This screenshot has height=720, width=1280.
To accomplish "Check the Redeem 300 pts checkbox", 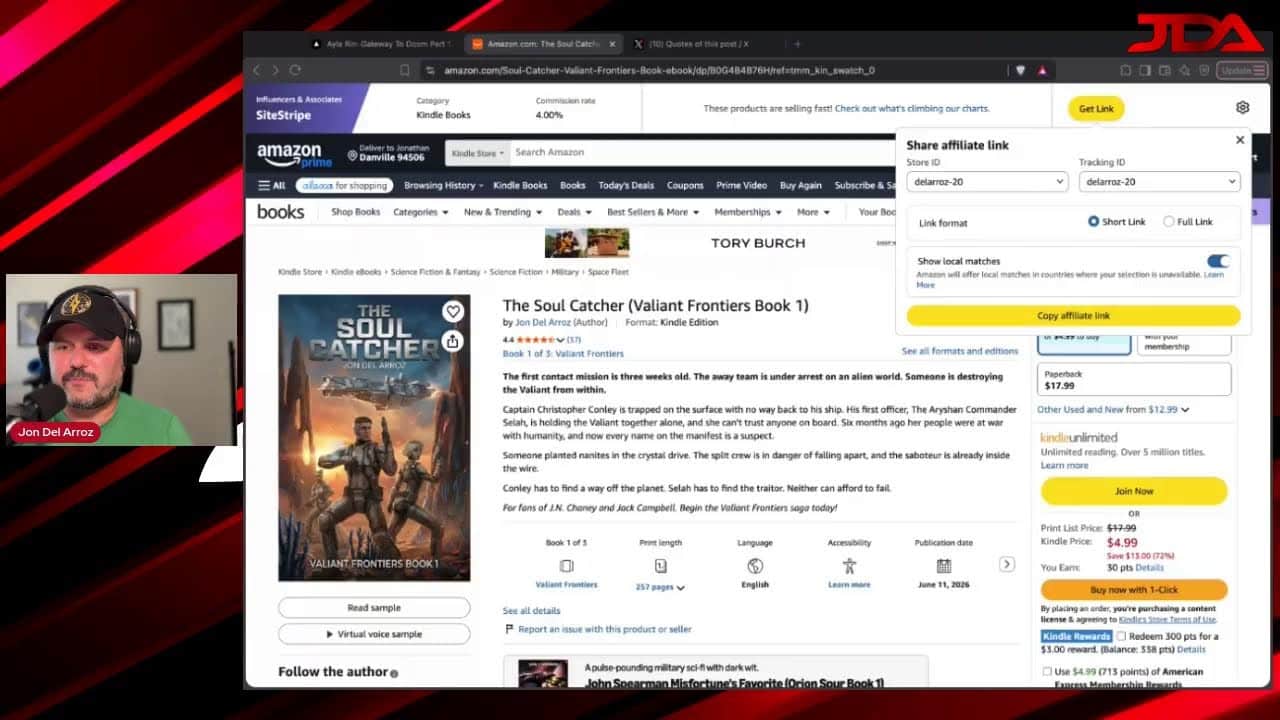I will 1121,636.
